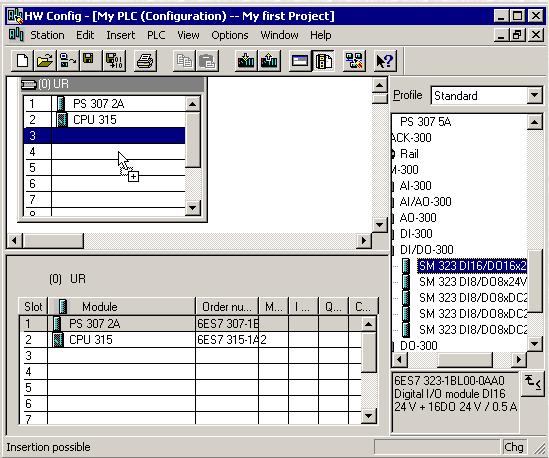Image resolution: width=549 pixels, height=458 pixels.
Task: Select the AI/AO-300 catalog folder
Action: 425,202
